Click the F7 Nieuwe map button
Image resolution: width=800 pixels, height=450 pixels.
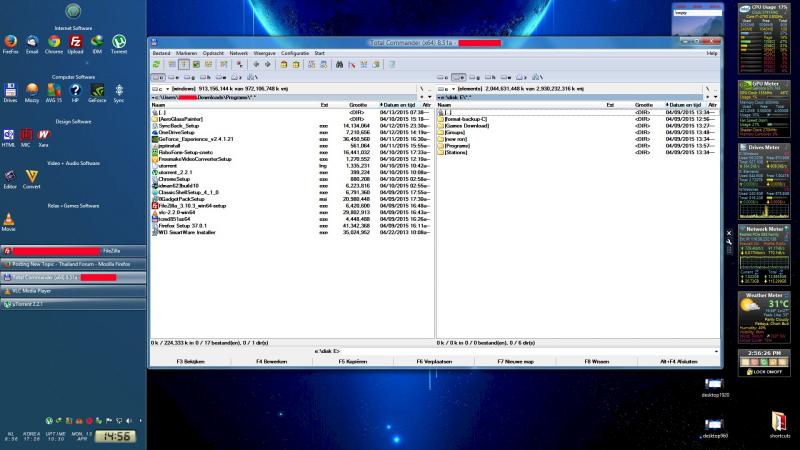515,361
